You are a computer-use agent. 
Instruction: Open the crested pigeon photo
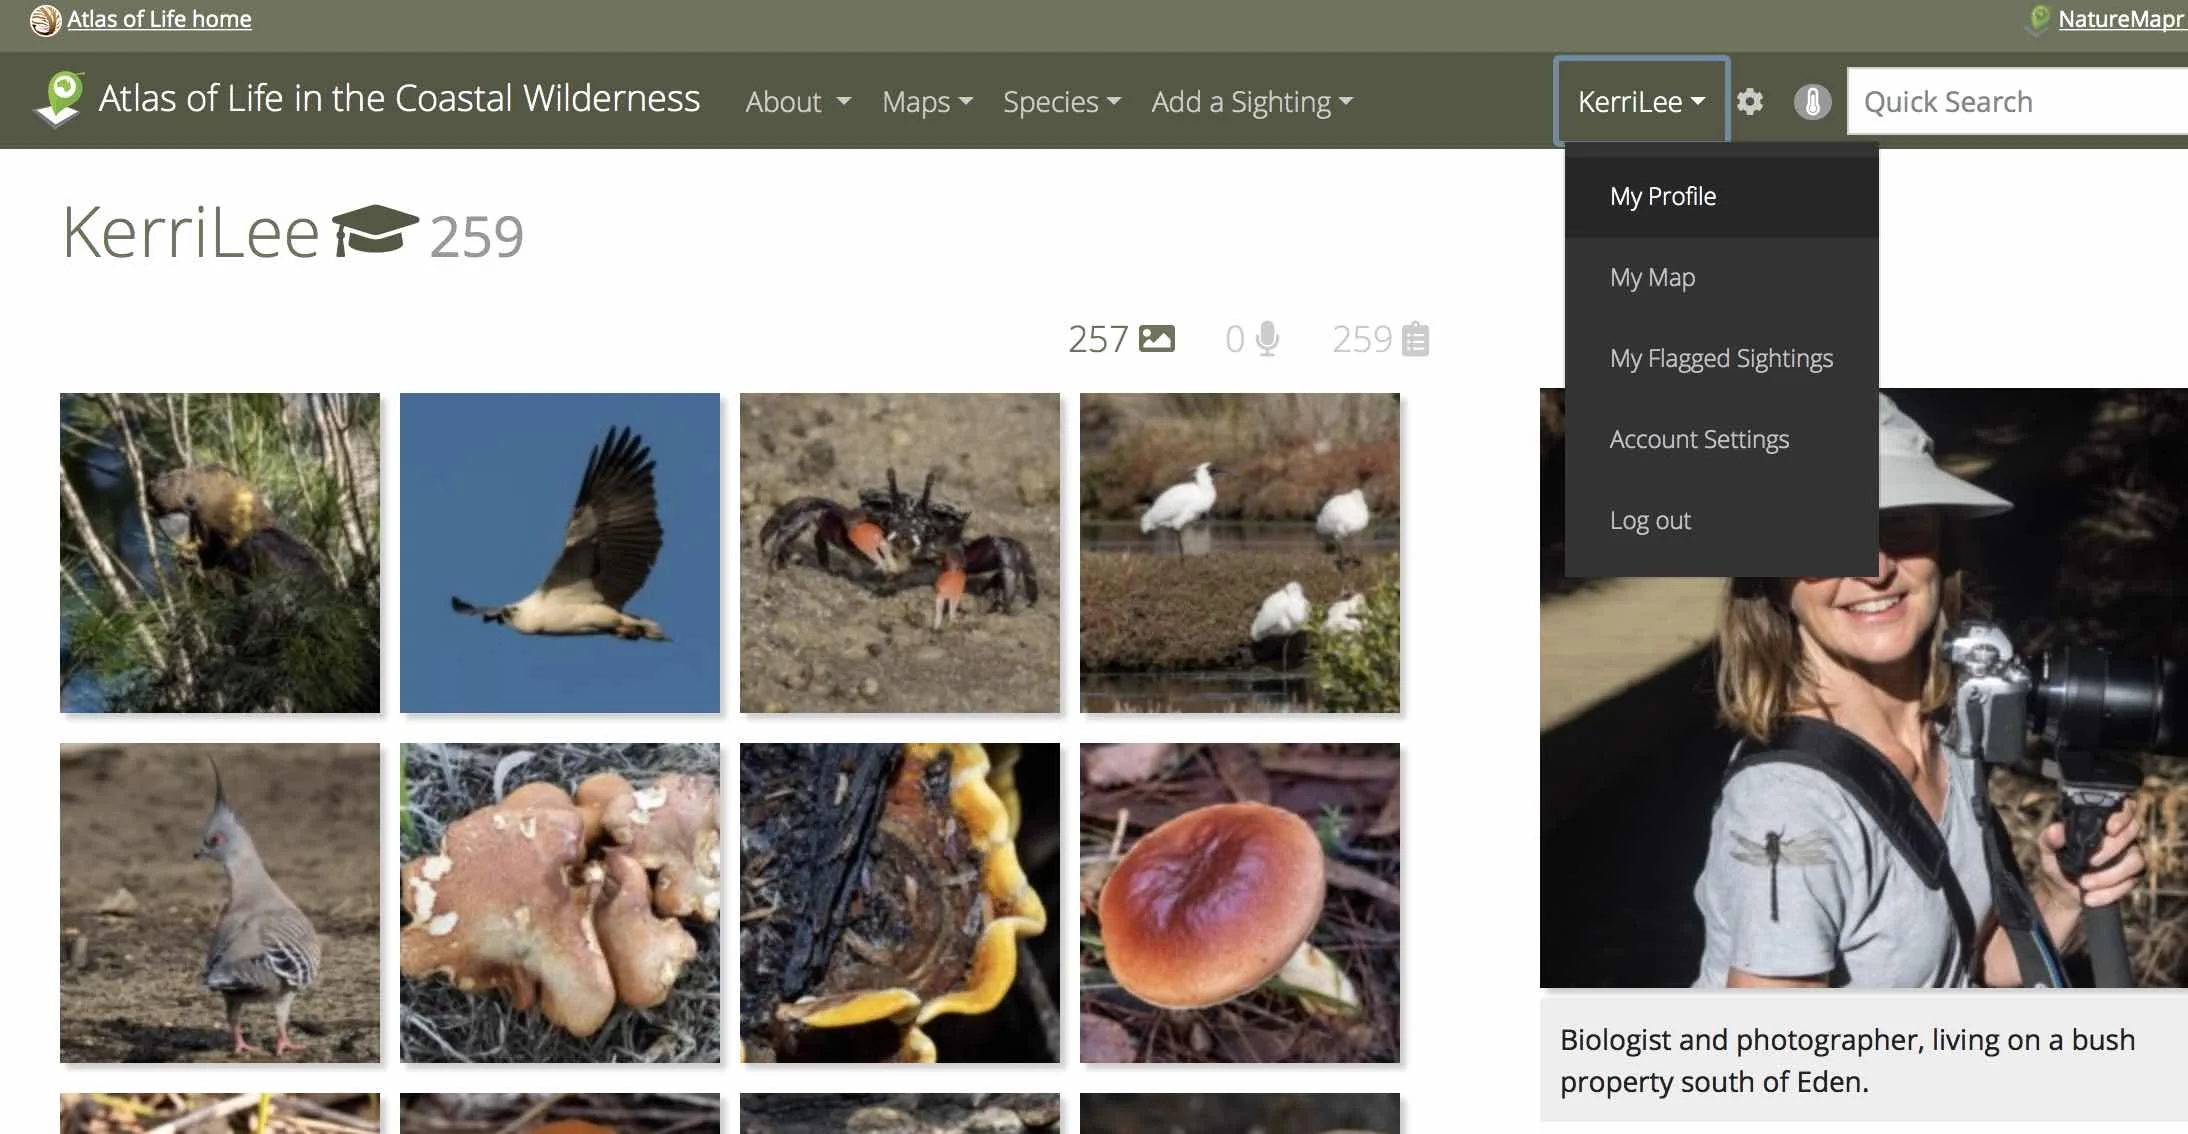[x=220, y=903]
